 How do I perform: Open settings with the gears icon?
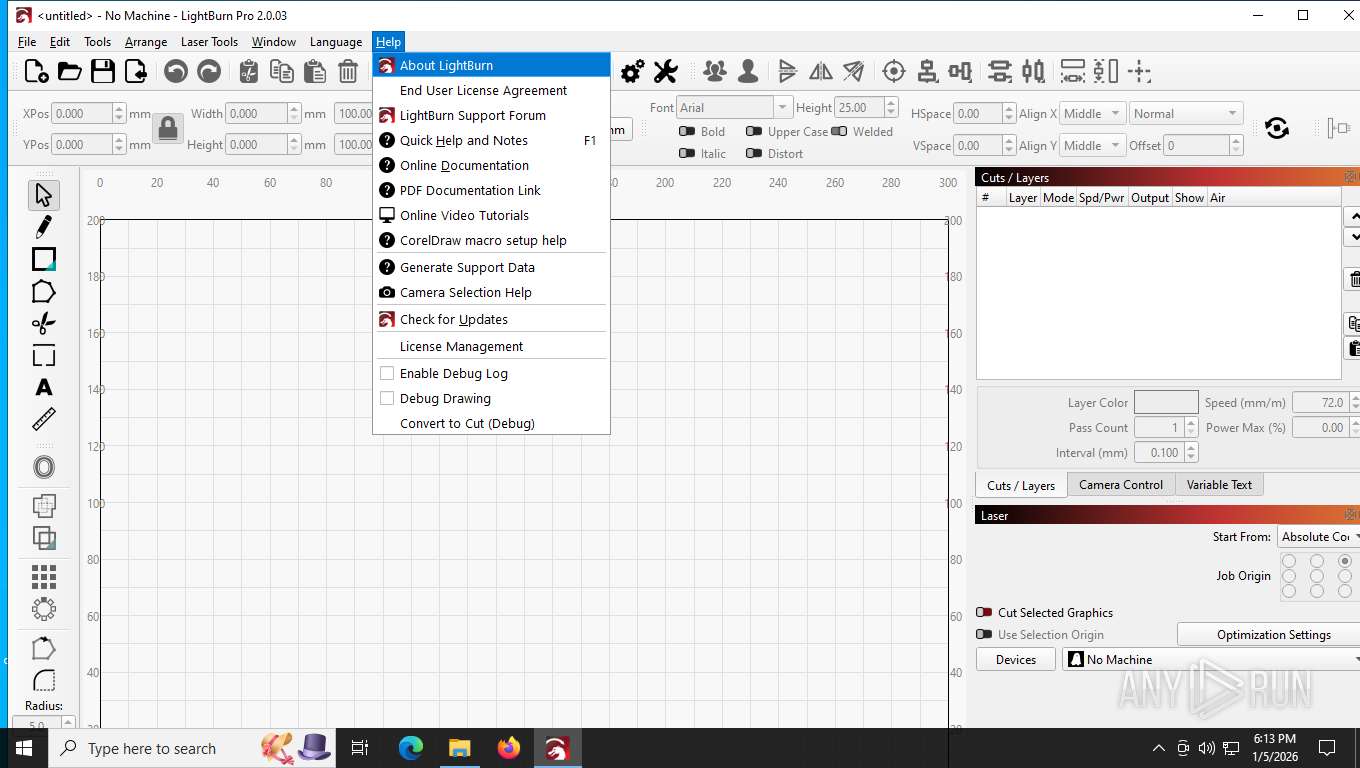pyautogui.click(x=632, y=71)
